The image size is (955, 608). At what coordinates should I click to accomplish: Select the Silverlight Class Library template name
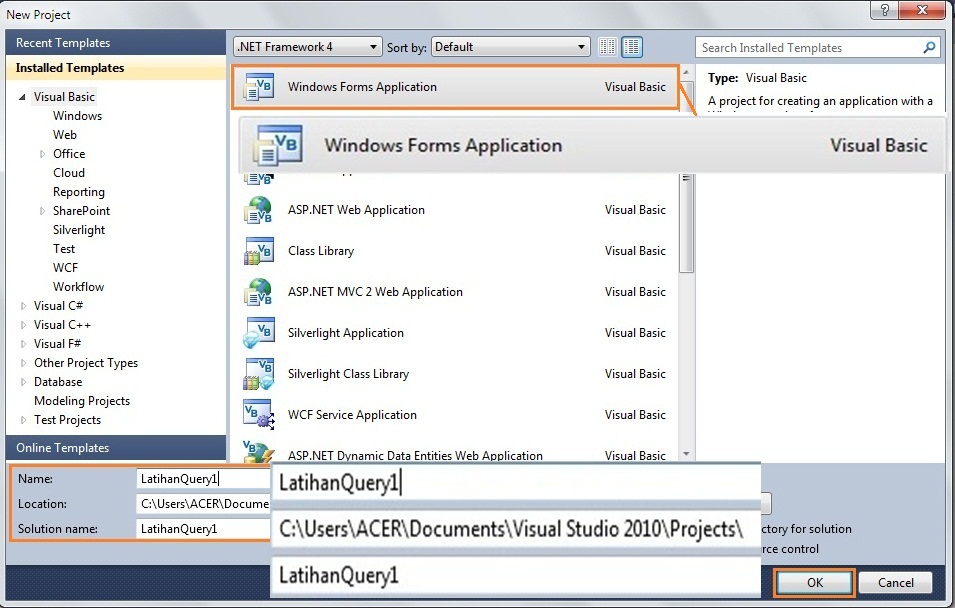[348, 374]
